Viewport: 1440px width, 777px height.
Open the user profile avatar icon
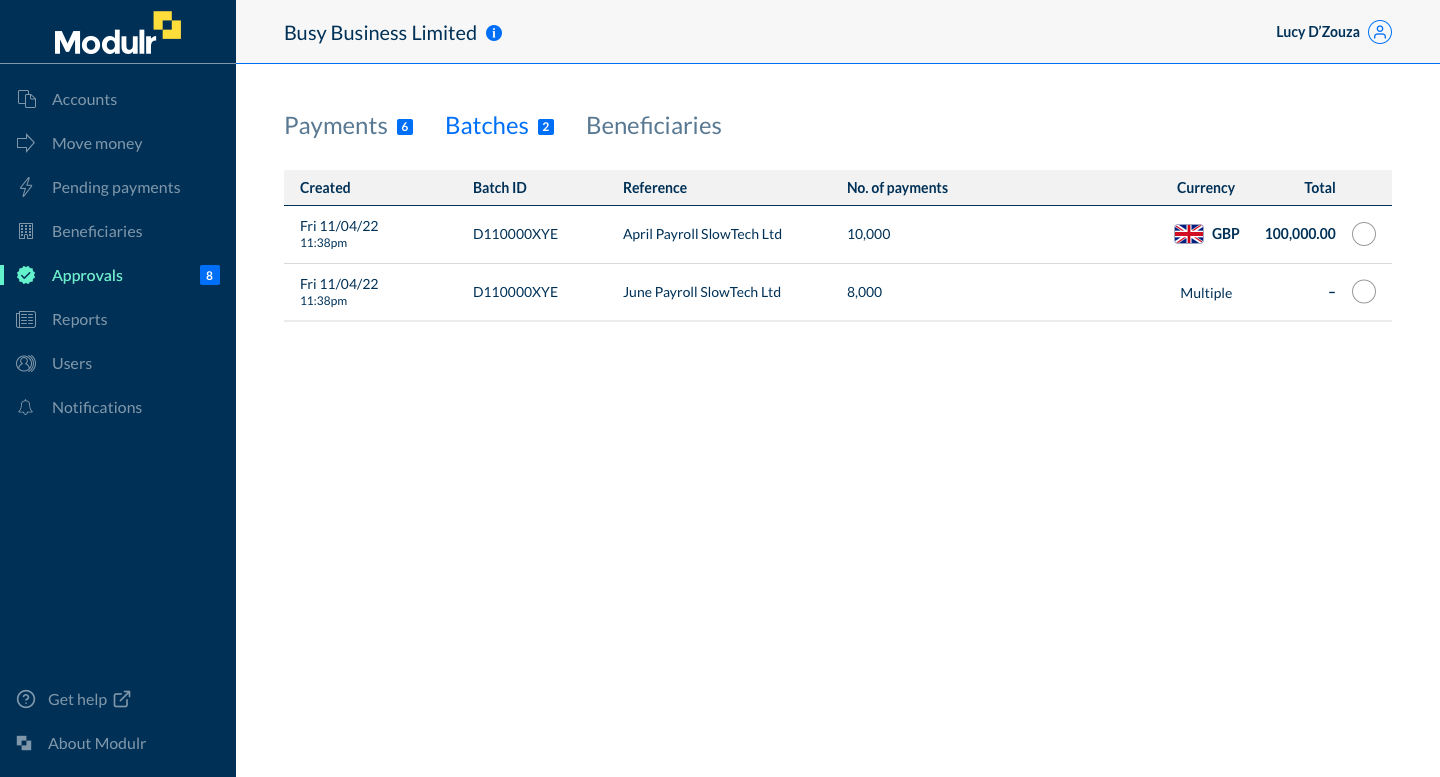coord(1380,32)
